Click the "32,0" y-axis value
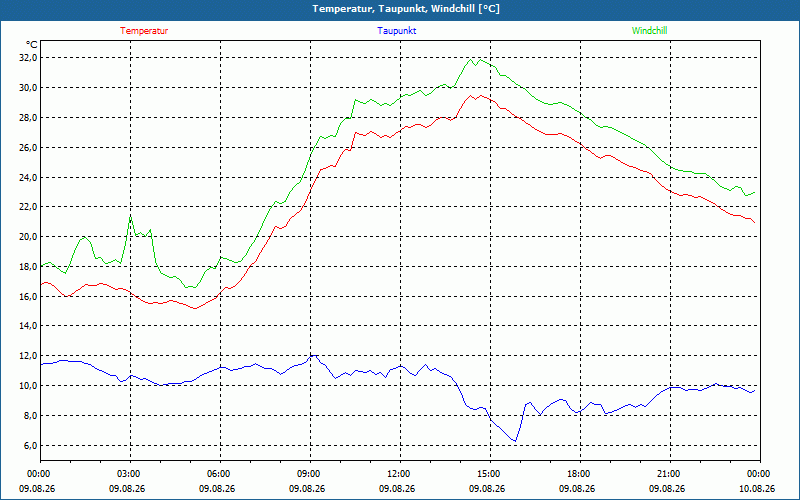The height and width of the screenshot is (500, 800). point(29,58)
